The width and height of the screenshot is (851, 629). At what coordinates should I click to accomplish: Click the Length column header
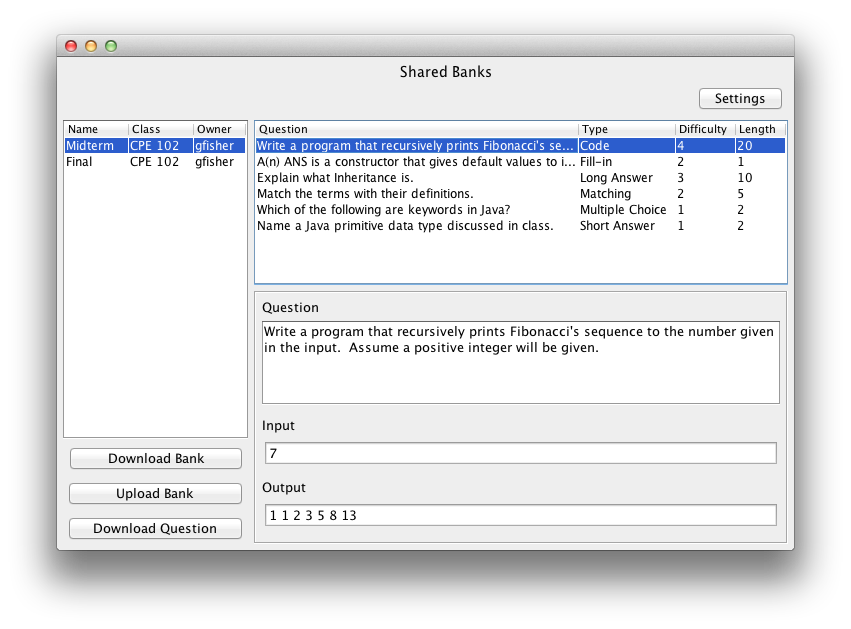click(x=759, y=130)
